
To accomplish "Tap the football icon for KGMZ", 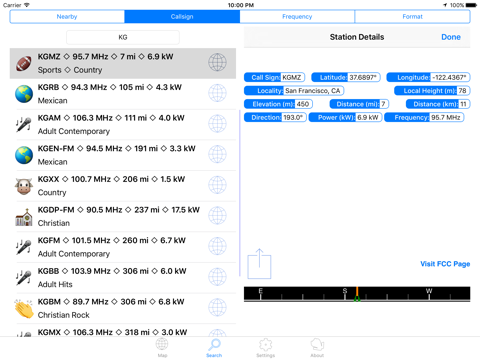I will point(24,63).
